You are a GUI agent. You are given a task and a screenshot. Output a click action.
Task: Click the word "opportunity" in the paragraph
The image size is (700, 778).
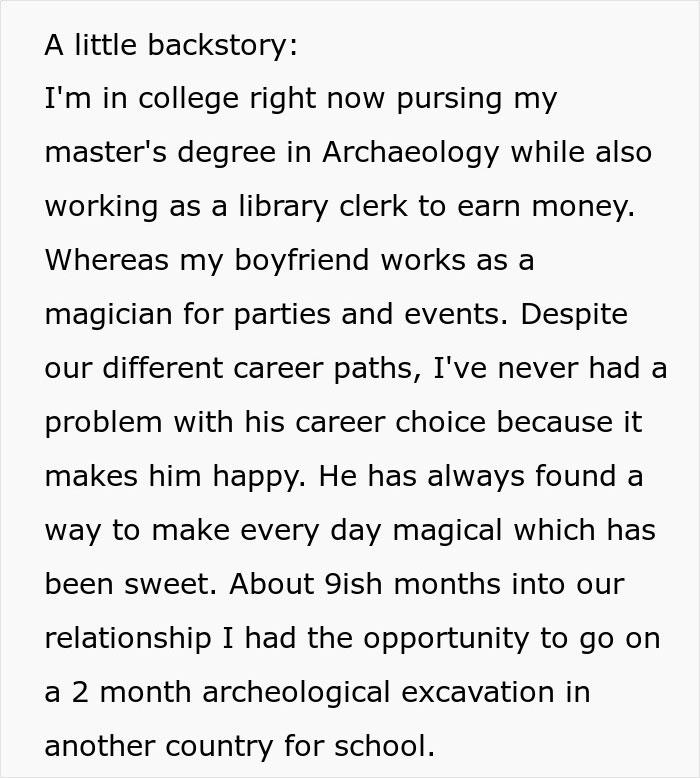click(x=446, y=639)
